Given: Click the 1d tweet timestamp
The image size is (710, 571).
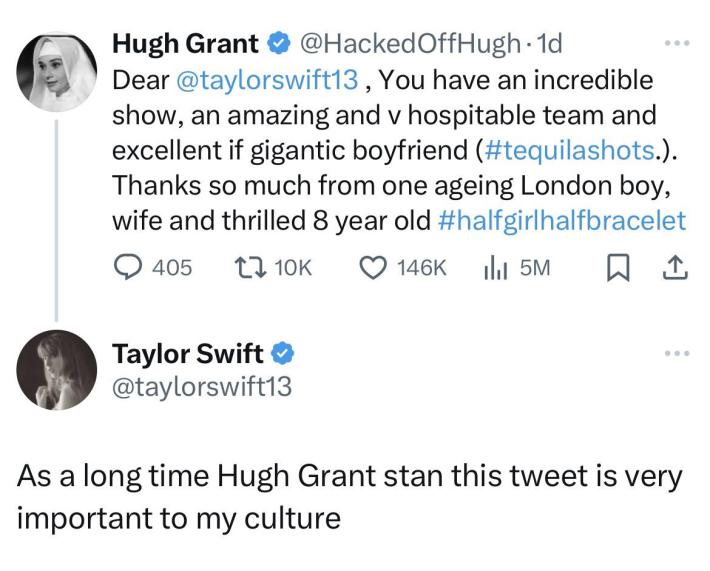Looking at the screenshot, I should coord(550,44).
